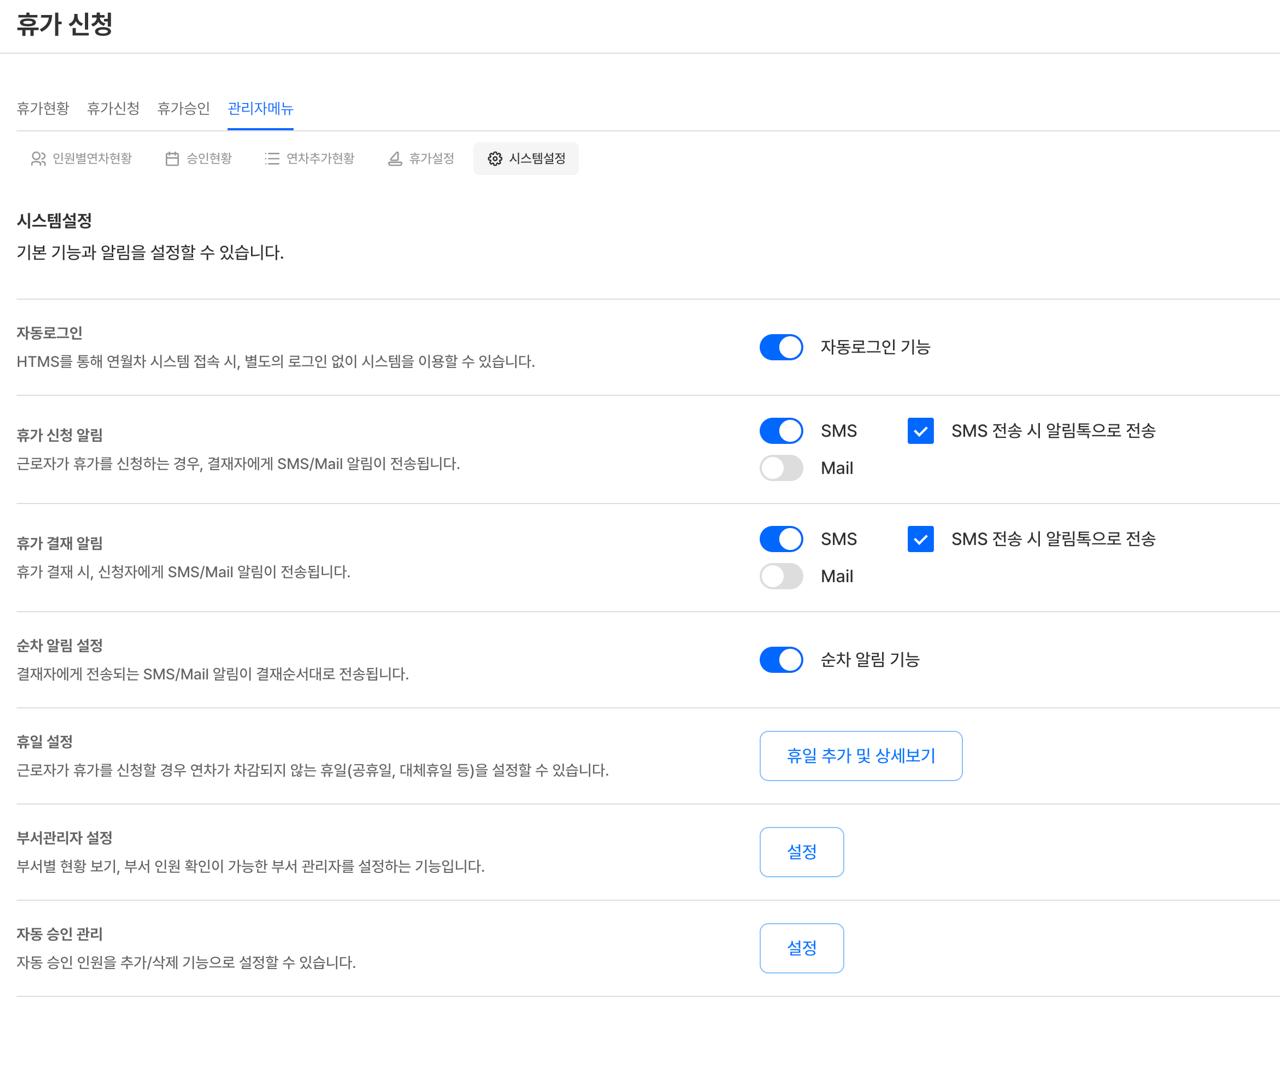
Task: Click the stamp icon beside 휴가설정
Action: coord(395,159)
